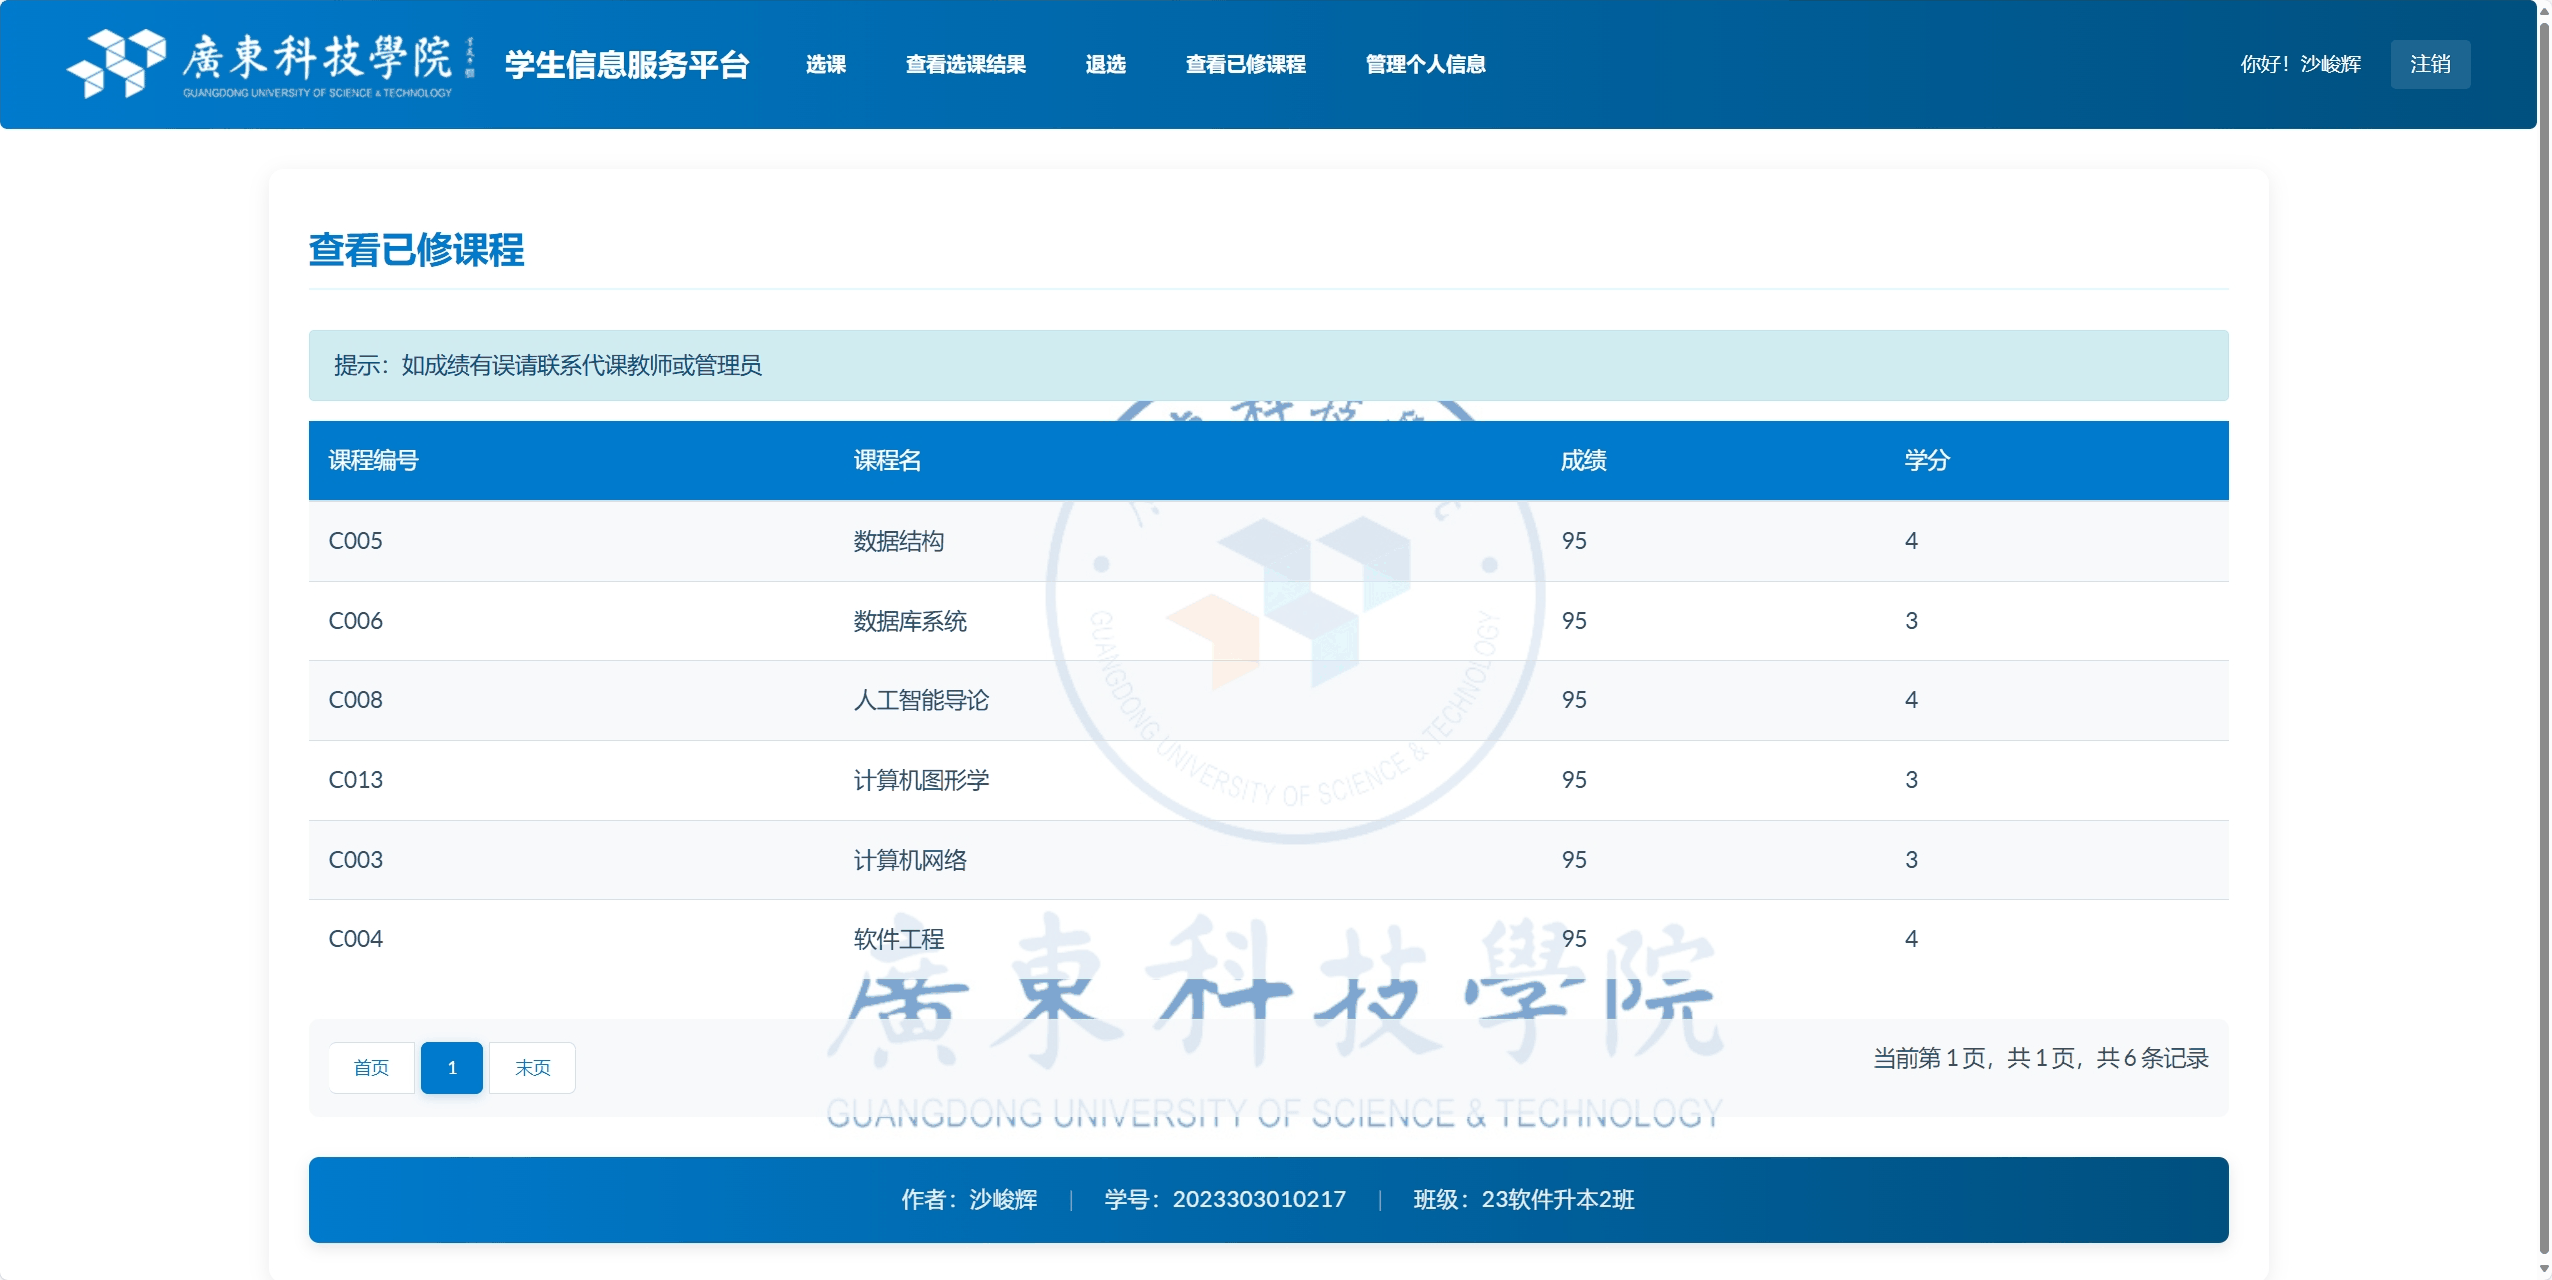Open 查看选课结果 in navigation bar
The height and width of the screenshot is (1280, 2552).
point(965,64)
